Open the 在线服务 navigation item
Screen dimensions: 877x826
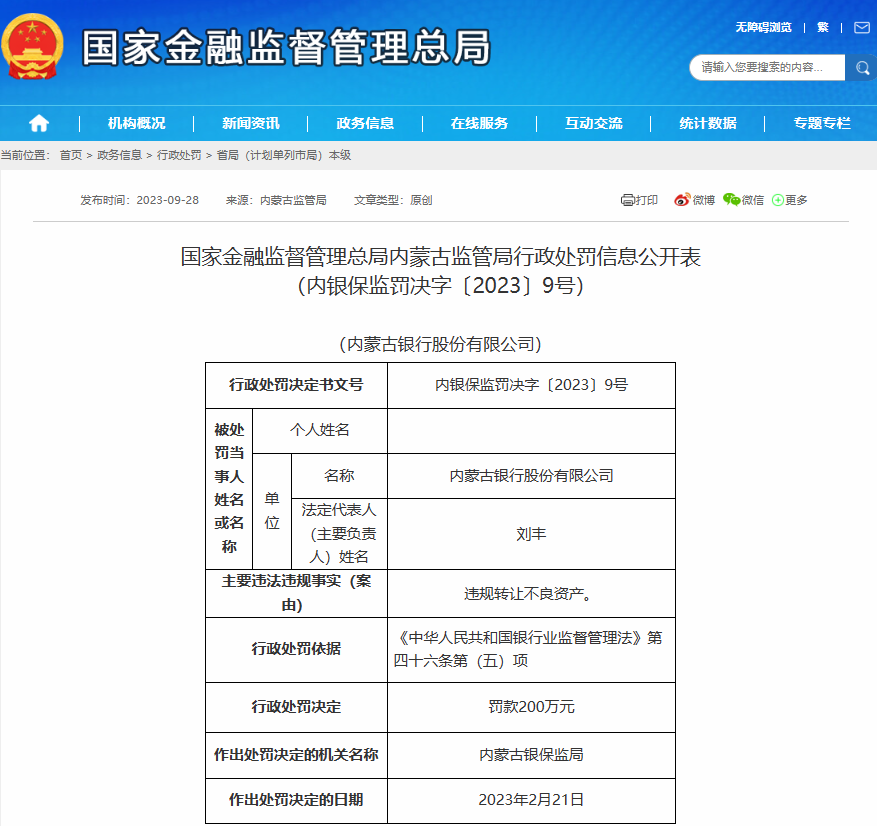pos(479,123)
